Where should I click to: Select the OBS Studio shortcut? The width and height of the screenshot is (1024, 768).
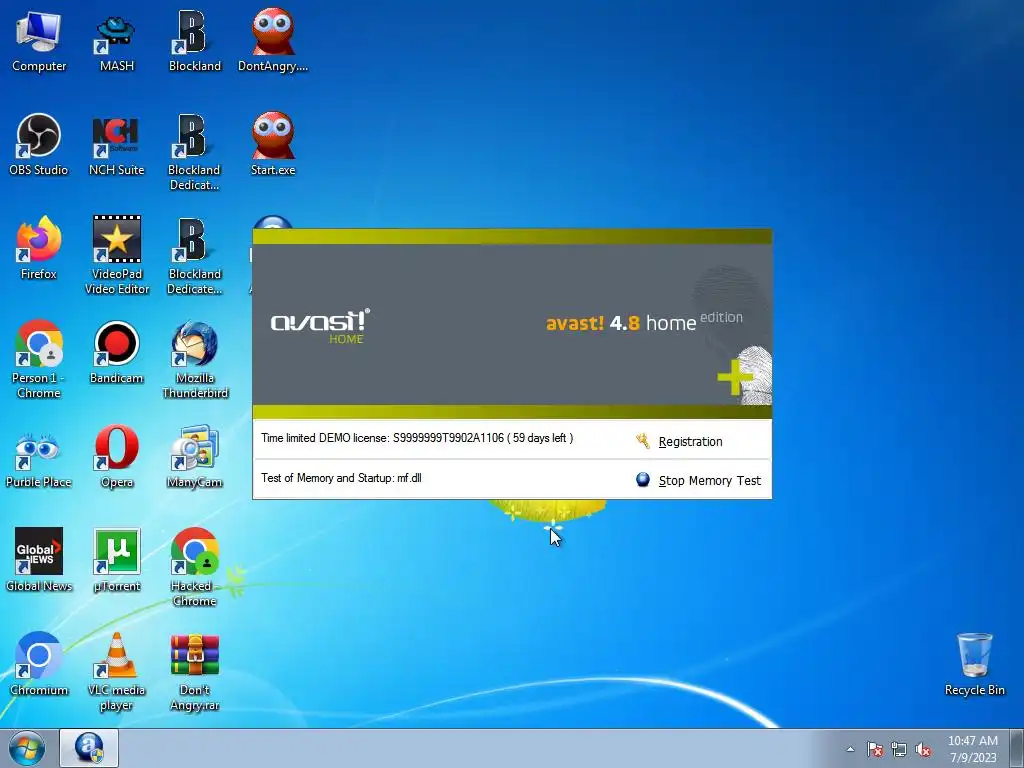(39, 145)
